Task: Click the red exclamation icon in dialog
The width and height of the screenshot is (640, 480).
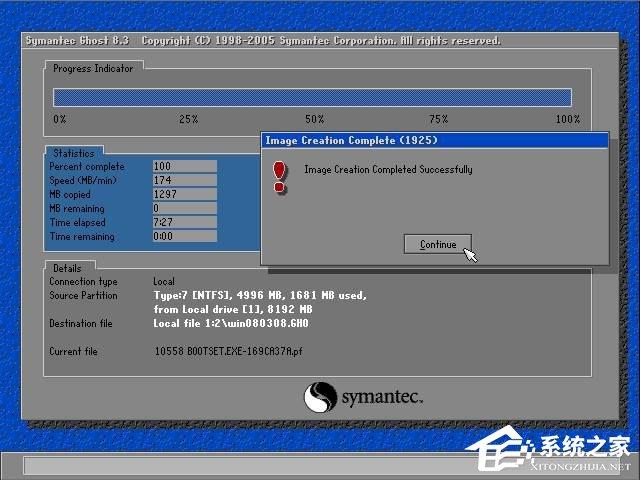Action: click(280, 176)
